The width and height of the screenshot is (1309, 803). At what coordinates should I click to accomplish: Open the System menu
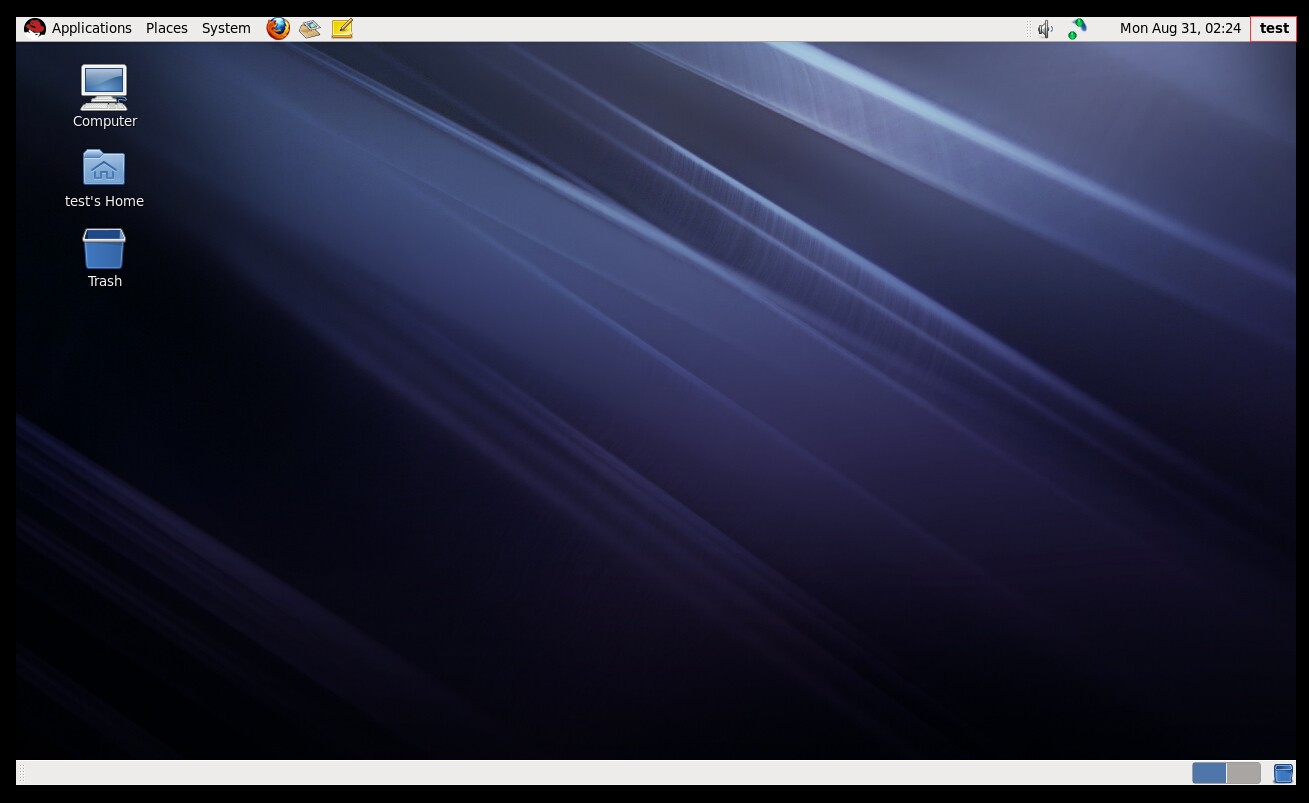pyautogui.click(x=226, y=28)
